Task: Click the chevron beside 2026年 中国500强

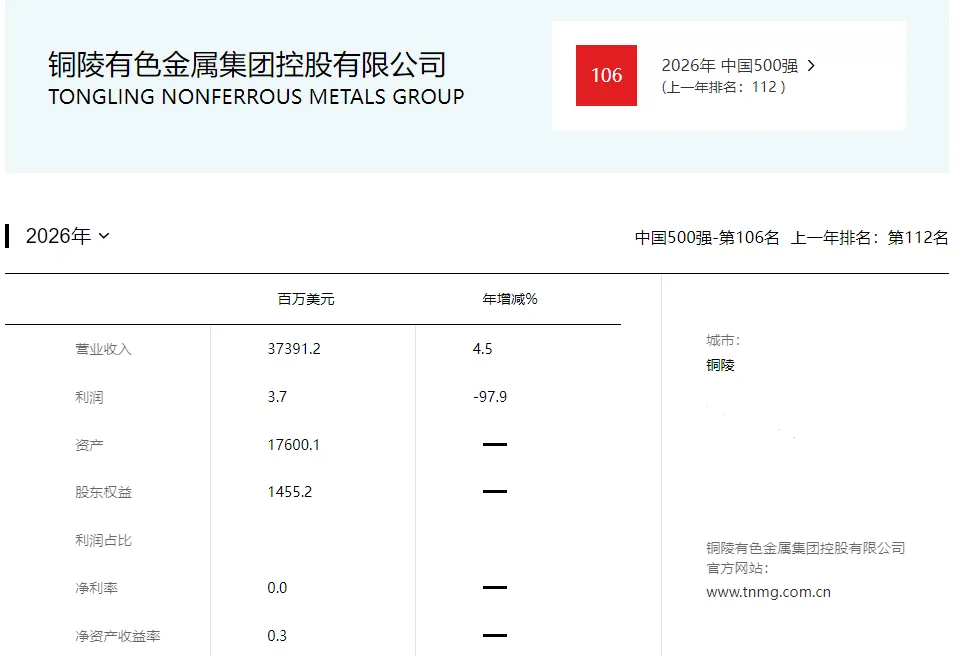Action: (x=811, y=65)
